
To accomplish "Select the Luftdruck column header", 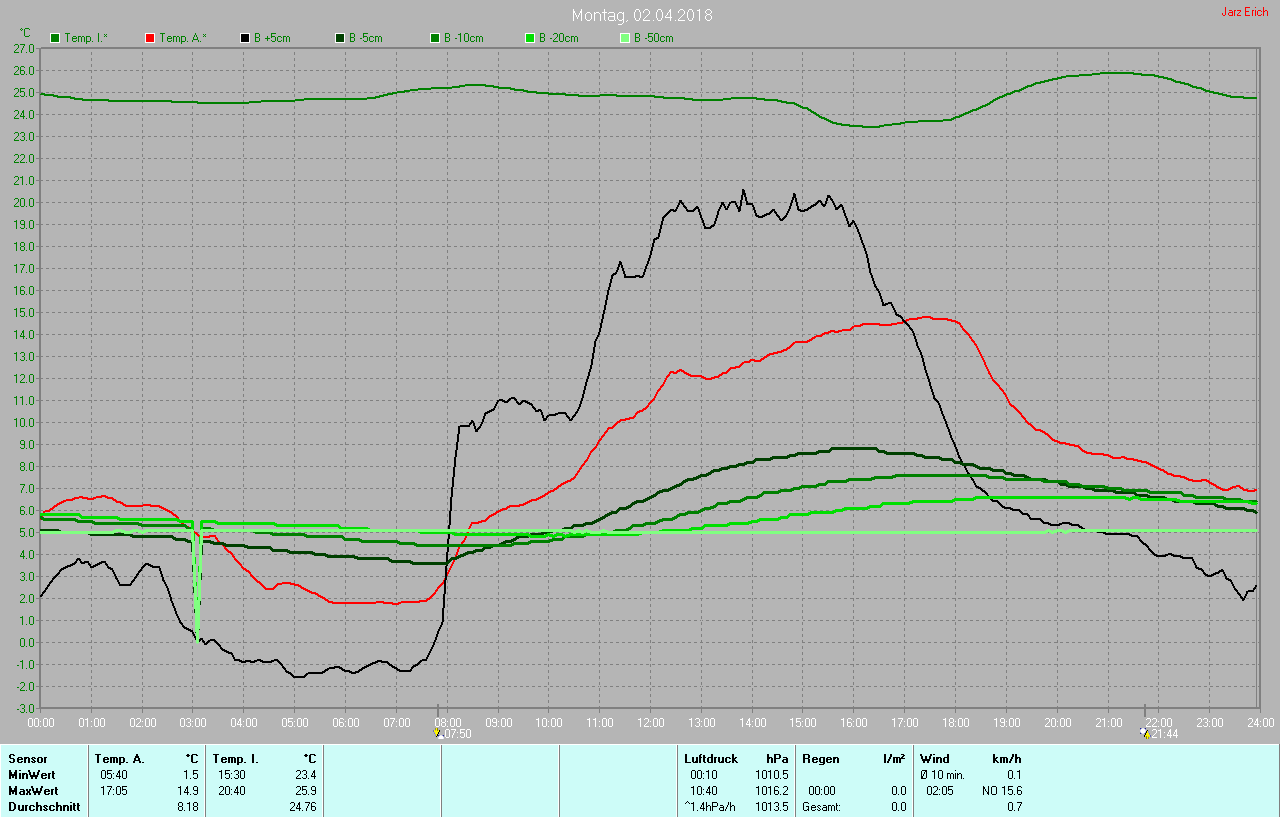I will [x=710, y=759].
